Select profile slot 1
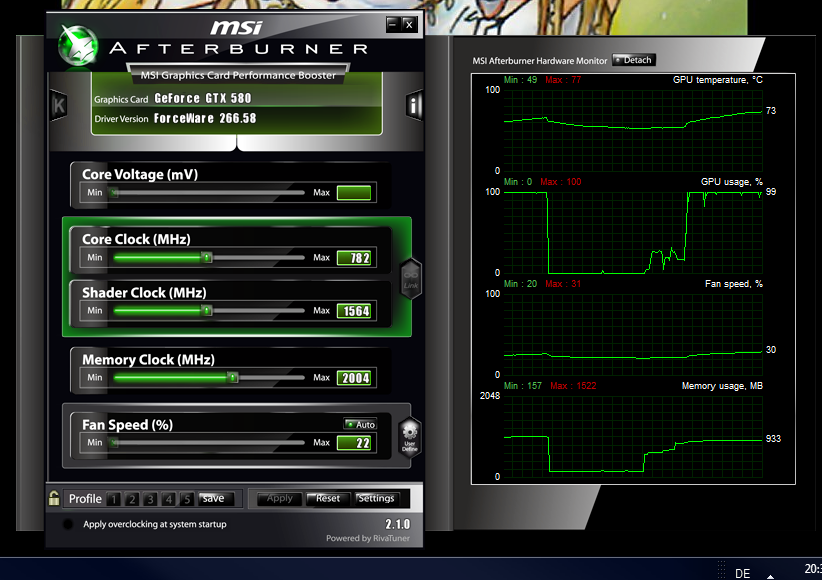Image resolution: width=822 pixels, height=580 pixels. coord(114,499)
